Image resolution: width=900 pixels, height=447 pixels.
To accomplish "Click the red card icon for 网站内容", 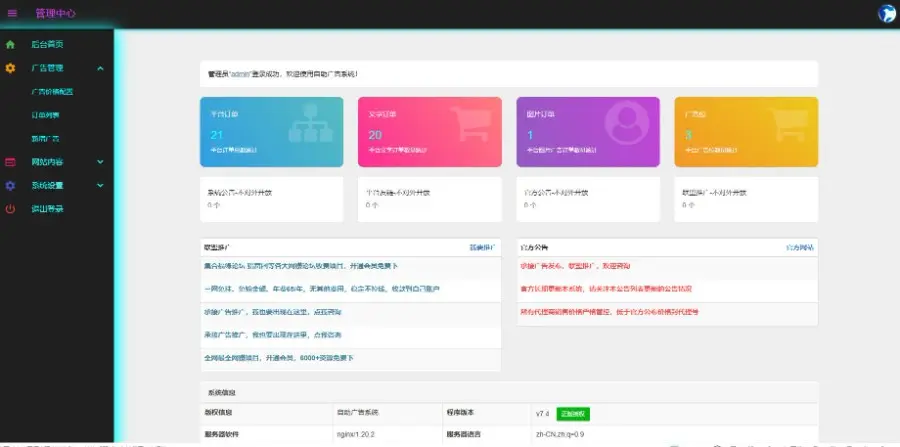I will 10,162.
